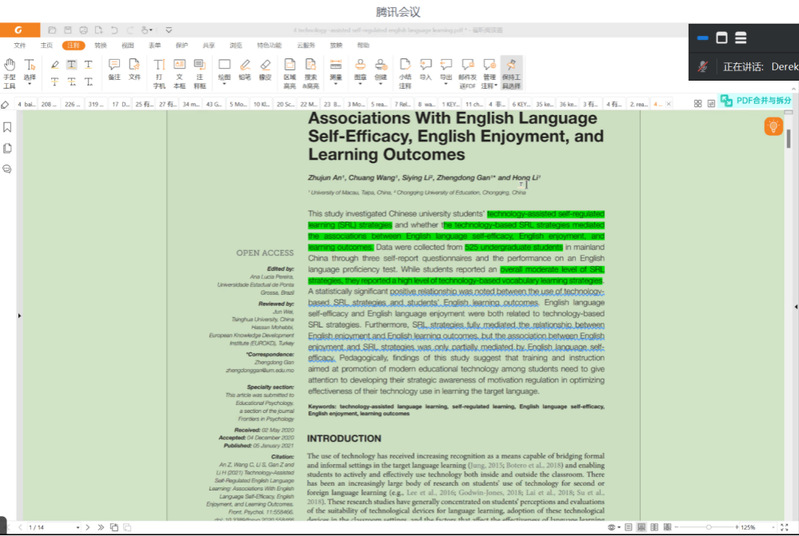This screenshot has width=799, height=536.
Task: Switch to the '7 Rel...' document tab
Action: [x=403, y=104]
